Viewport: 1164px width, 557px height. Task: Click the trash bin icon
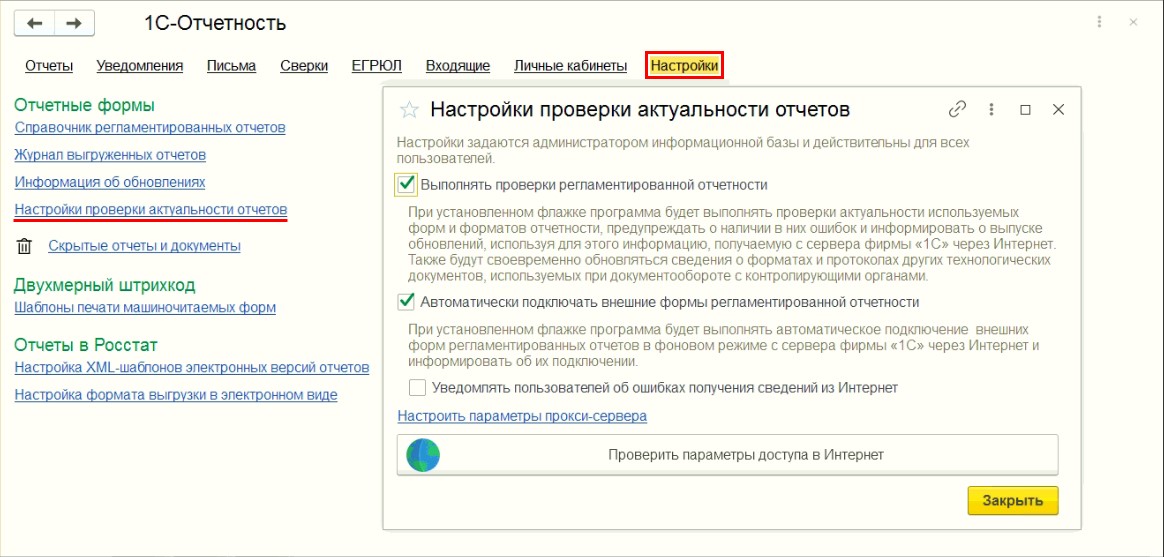click(x=24, y=246)
